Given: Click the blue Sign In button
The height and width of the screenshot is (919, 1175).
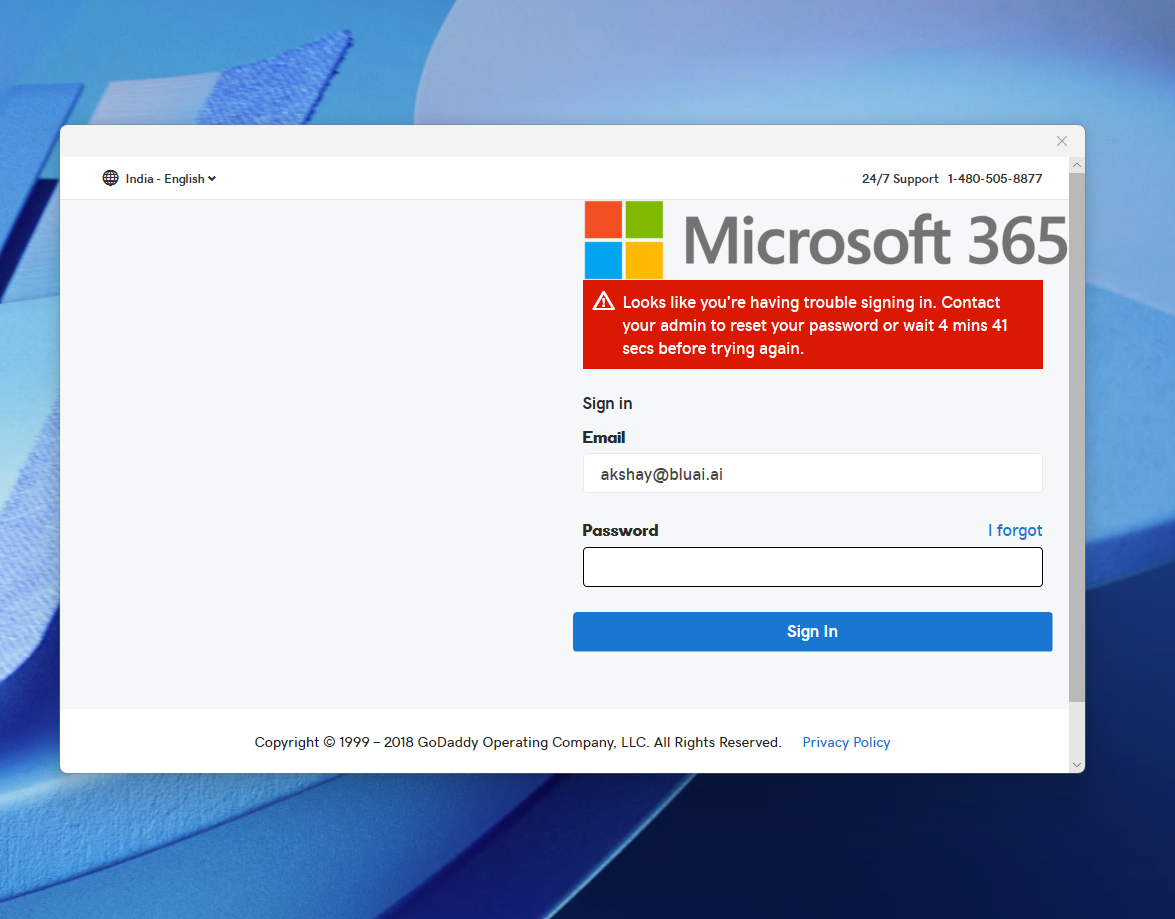Looking at the screenshot, I should 812,631.
